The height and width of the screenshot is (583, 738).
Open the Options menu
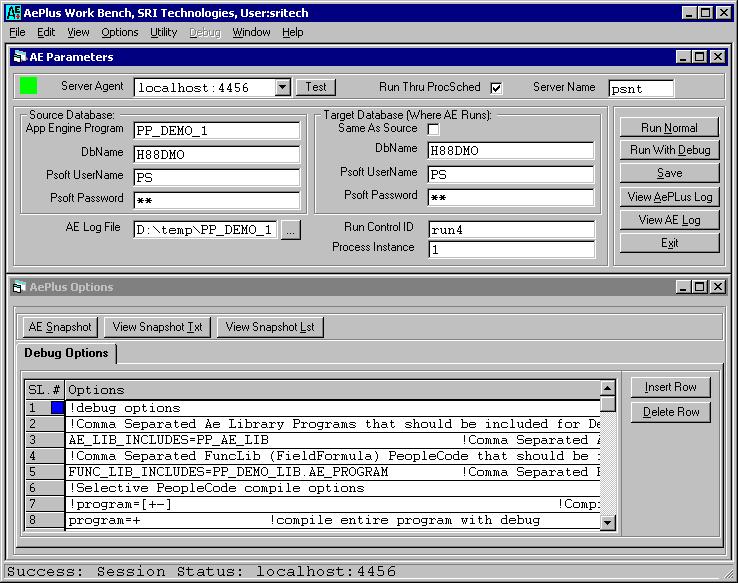click(120, 32)
